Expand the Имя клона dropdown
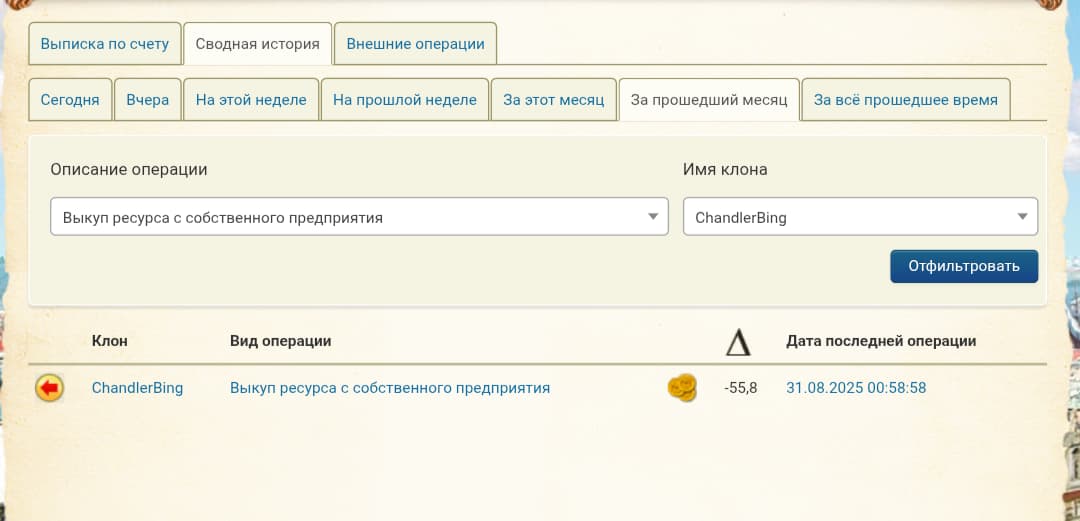The image size is (1080, 521). [860, 217]
